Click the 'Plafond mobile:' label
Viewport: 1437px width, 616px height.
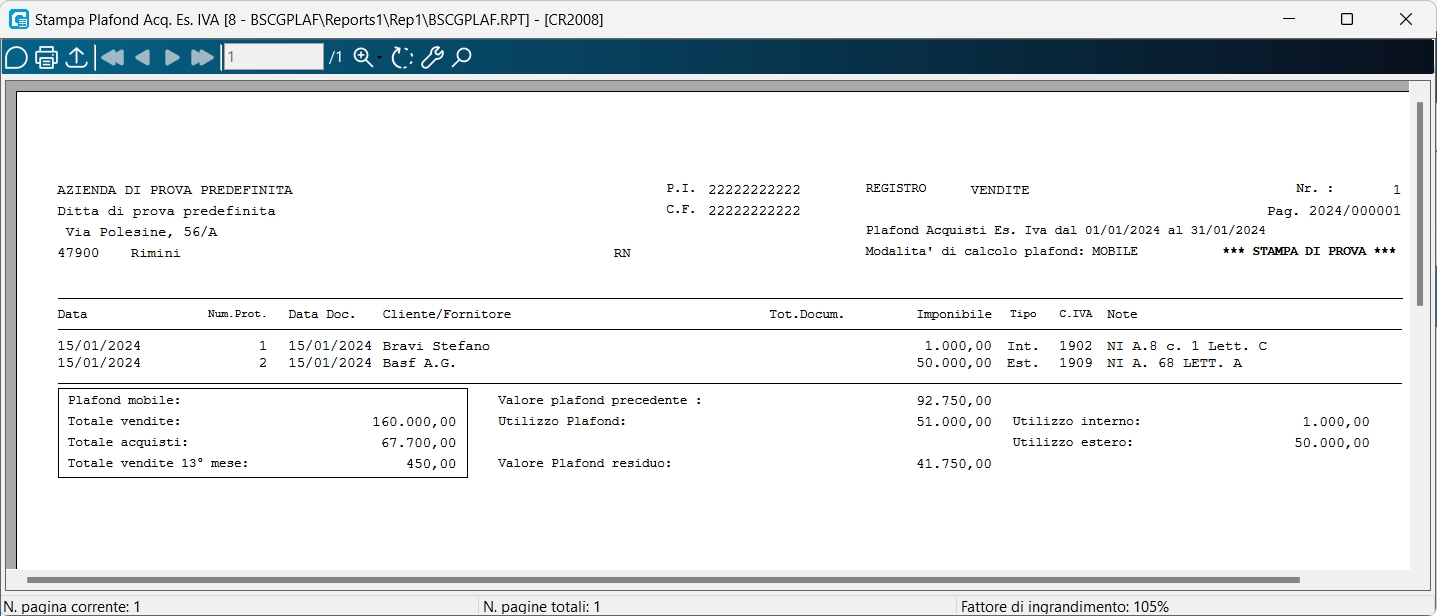(124, 400)
